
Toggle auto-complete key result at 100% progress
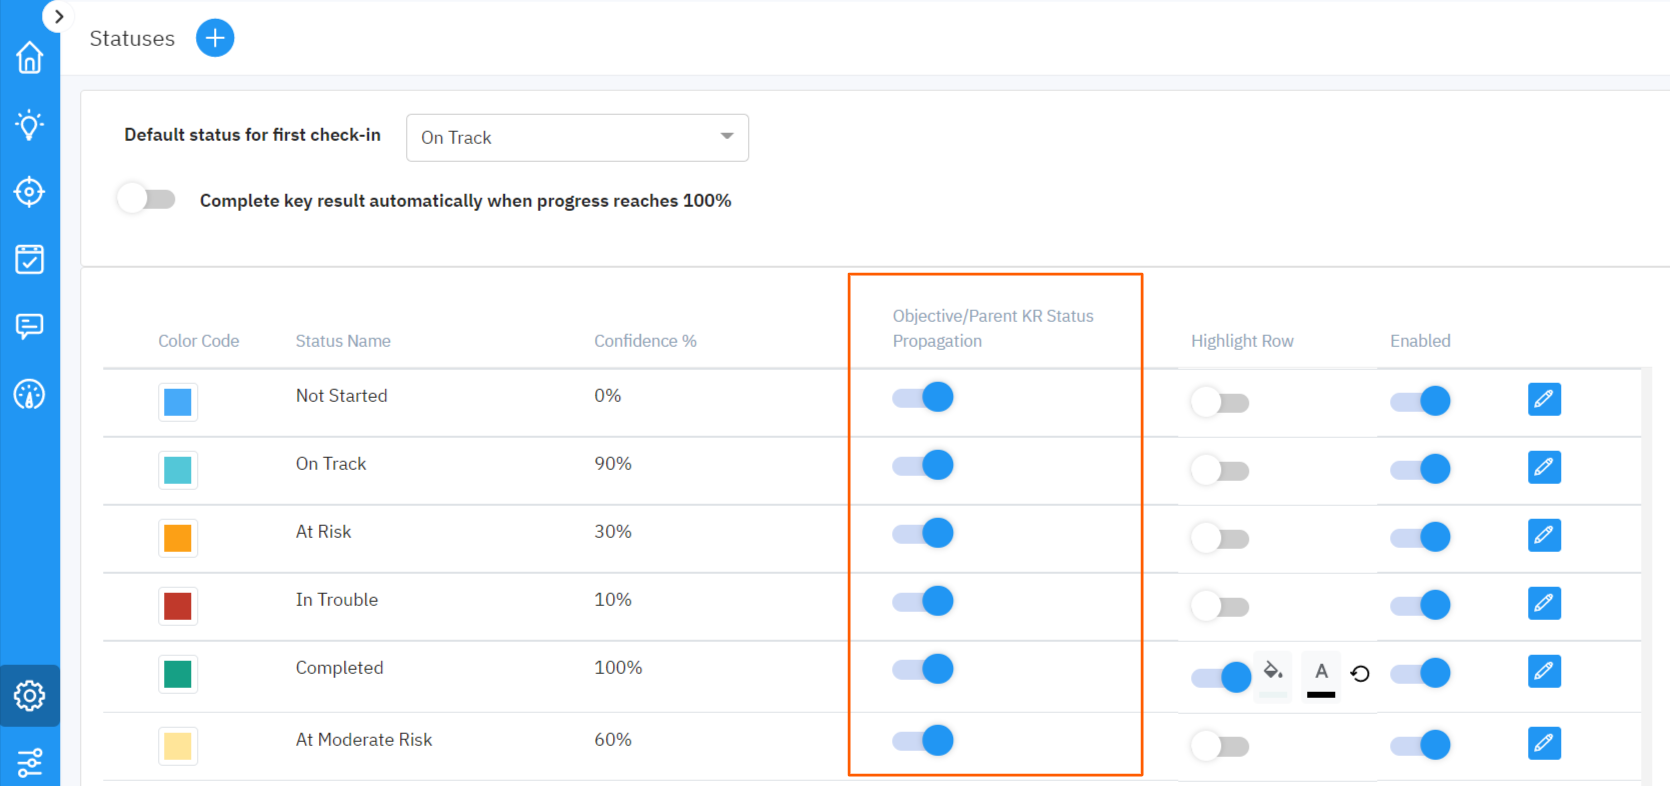(x=146, y=199)
